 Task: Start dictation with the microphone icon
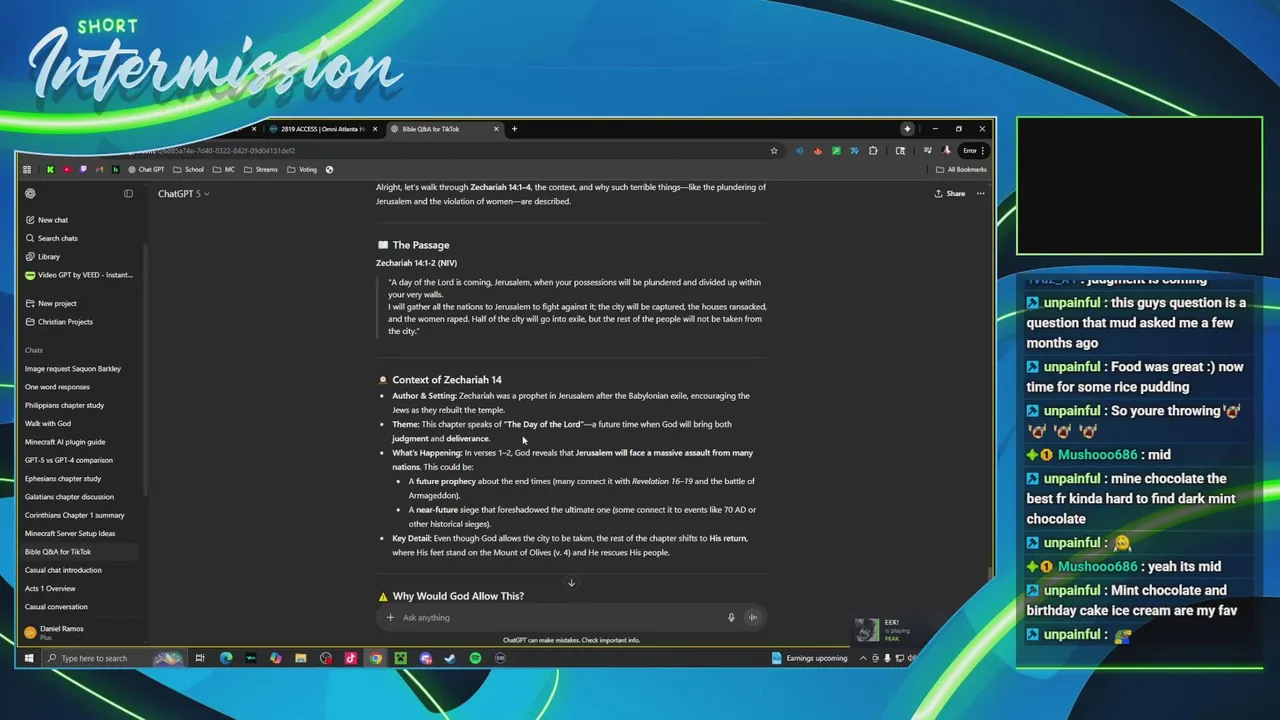[x=731, y=618]
